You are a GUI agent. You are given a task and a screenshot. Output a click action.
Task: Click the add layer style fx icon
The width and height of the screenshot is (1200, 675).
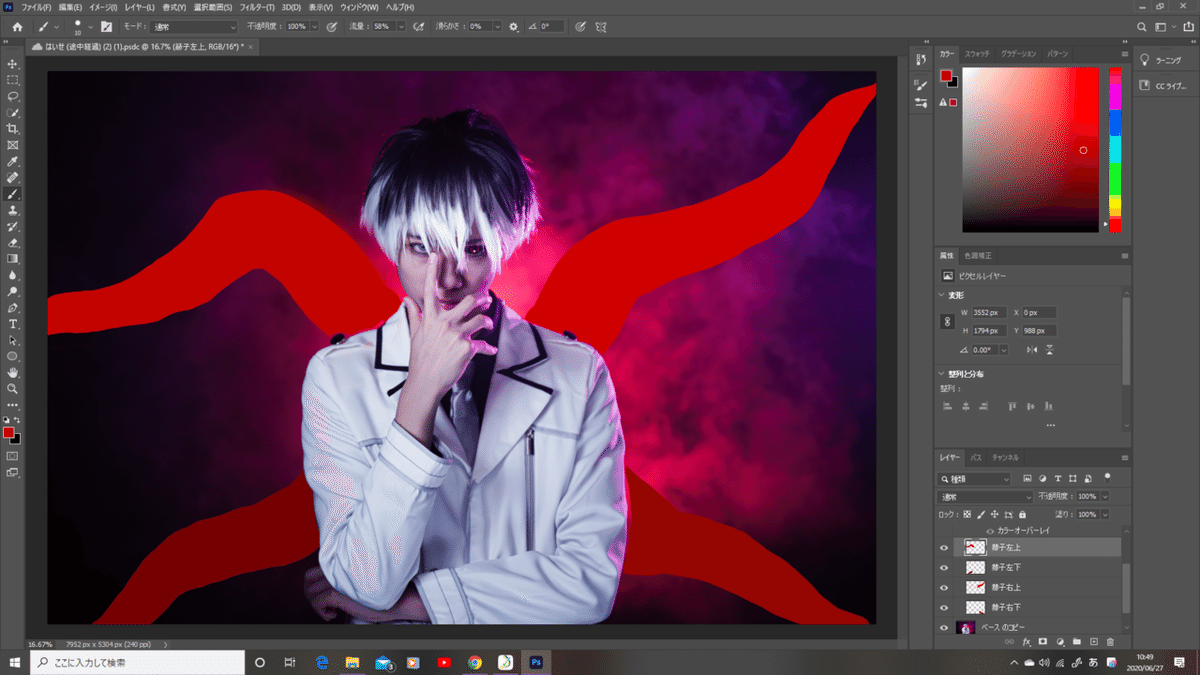click(x=1026, y=641)
